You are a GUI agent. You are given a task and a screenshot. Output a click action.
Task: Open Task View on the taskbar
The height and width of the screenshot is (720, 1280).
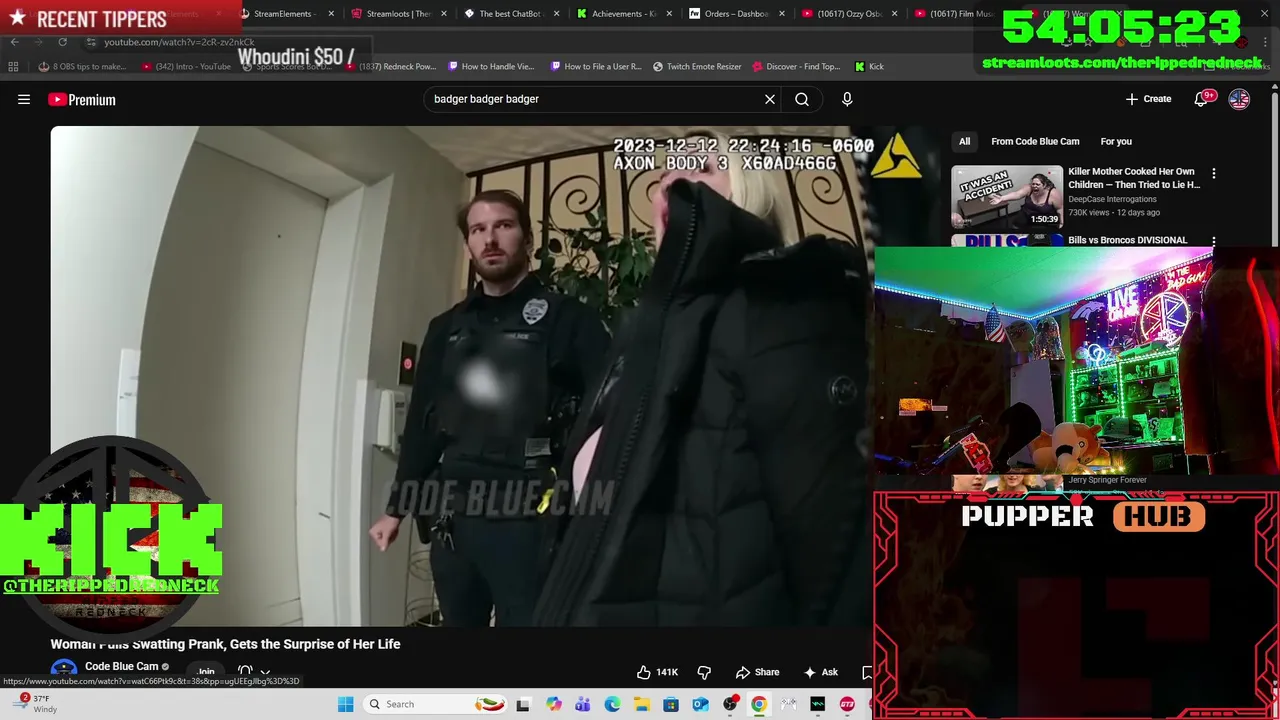523,704
